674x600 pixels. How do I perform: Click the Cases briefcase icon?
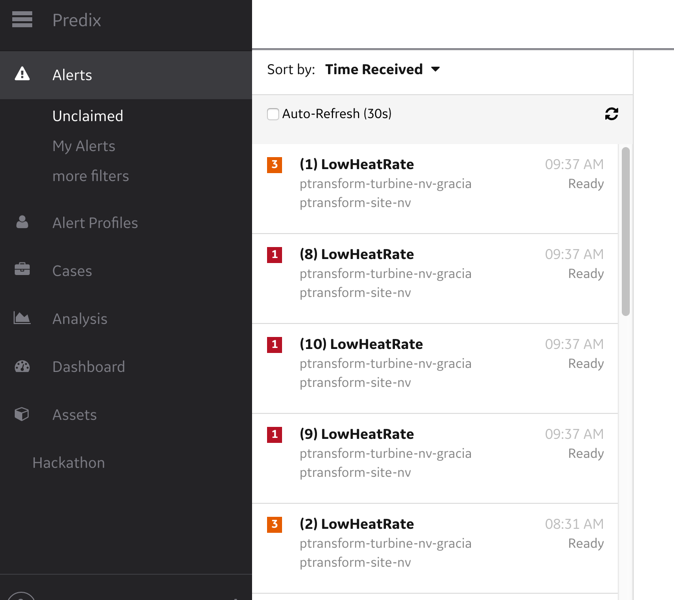(x=22, y=270)
